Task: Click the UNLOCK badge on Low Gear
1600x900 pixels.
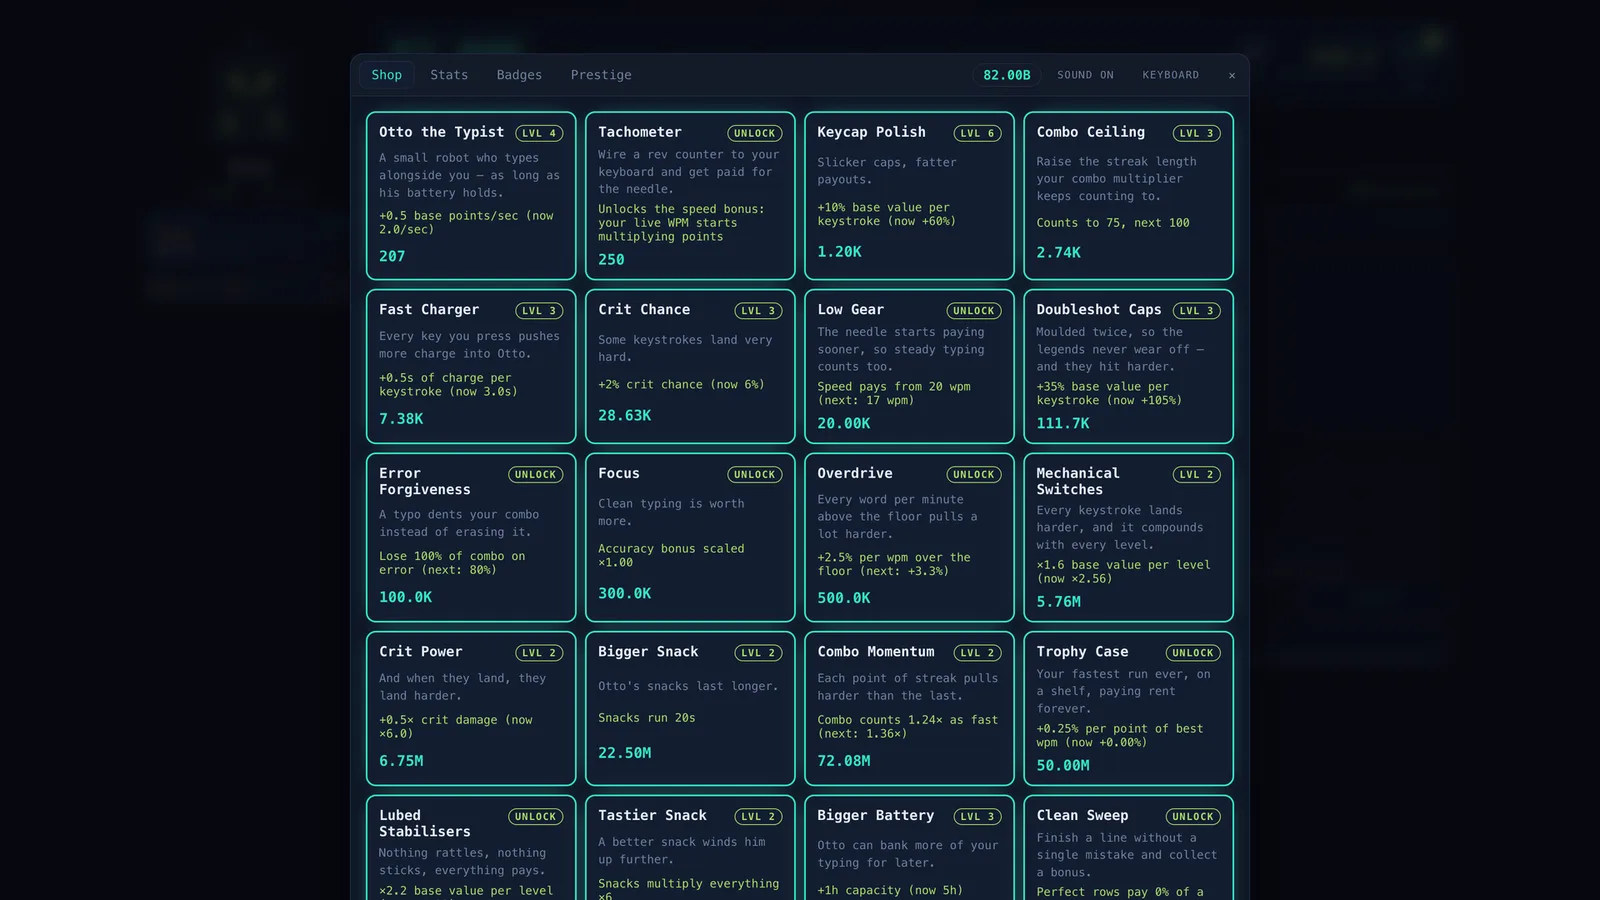Action: 973,311
